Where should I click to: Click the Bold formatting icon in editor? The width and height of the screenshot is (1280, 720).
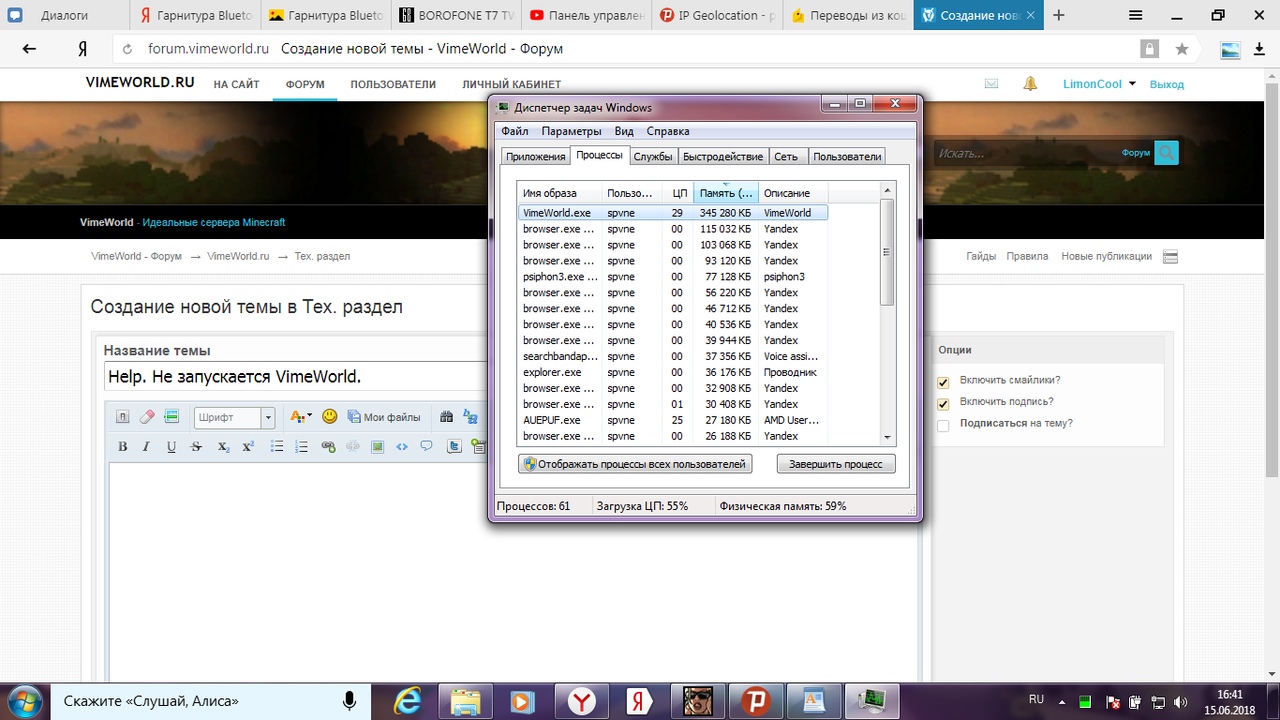pyautogui.click(x=123, y=447)
